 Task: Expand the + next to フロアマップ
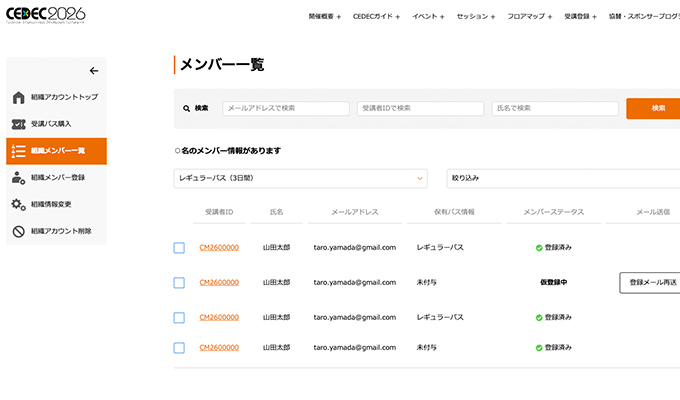point(549,17)
